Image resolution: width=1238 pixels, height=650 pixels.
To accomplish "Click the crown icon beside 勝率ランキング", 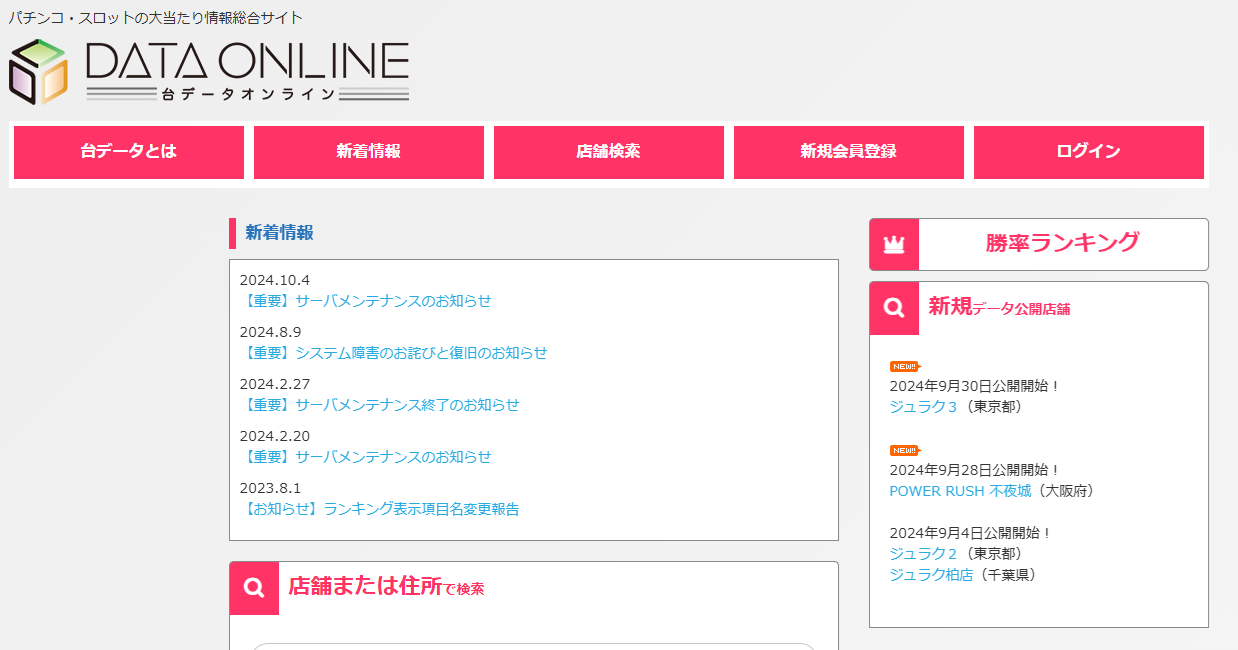I will 893,244.
